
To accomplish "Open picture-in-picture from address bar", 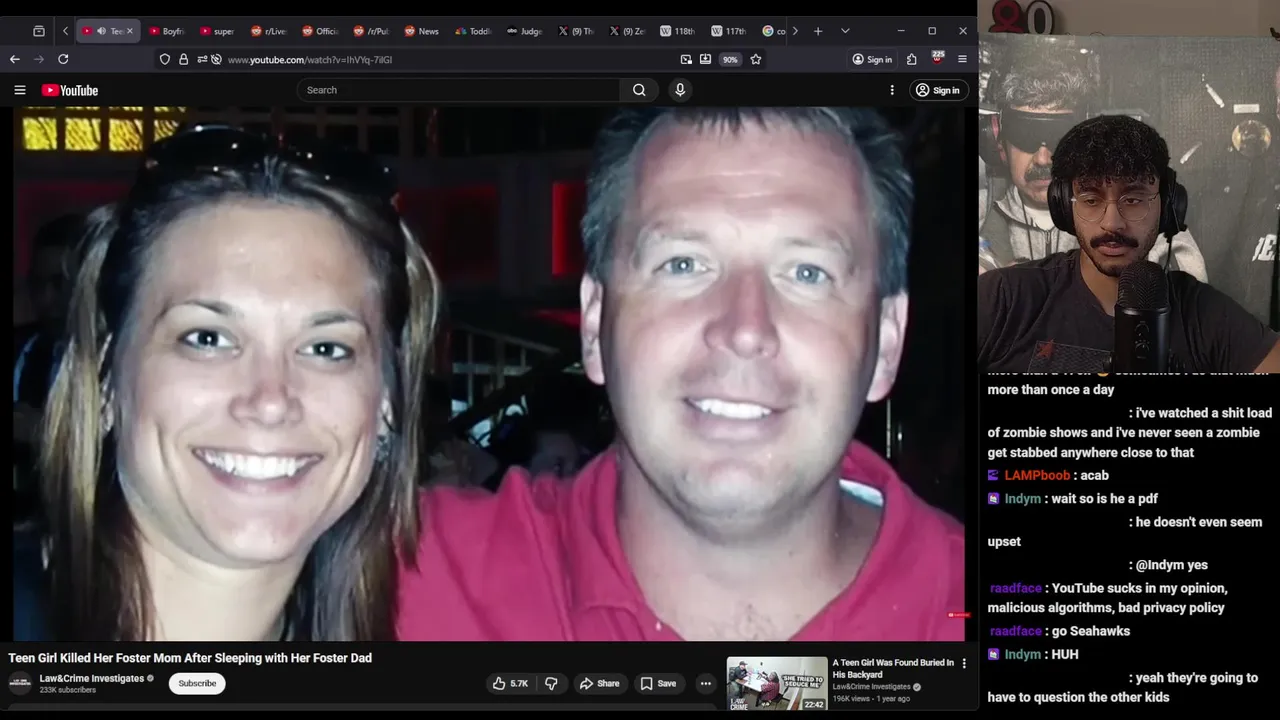I will click(686, 59).
